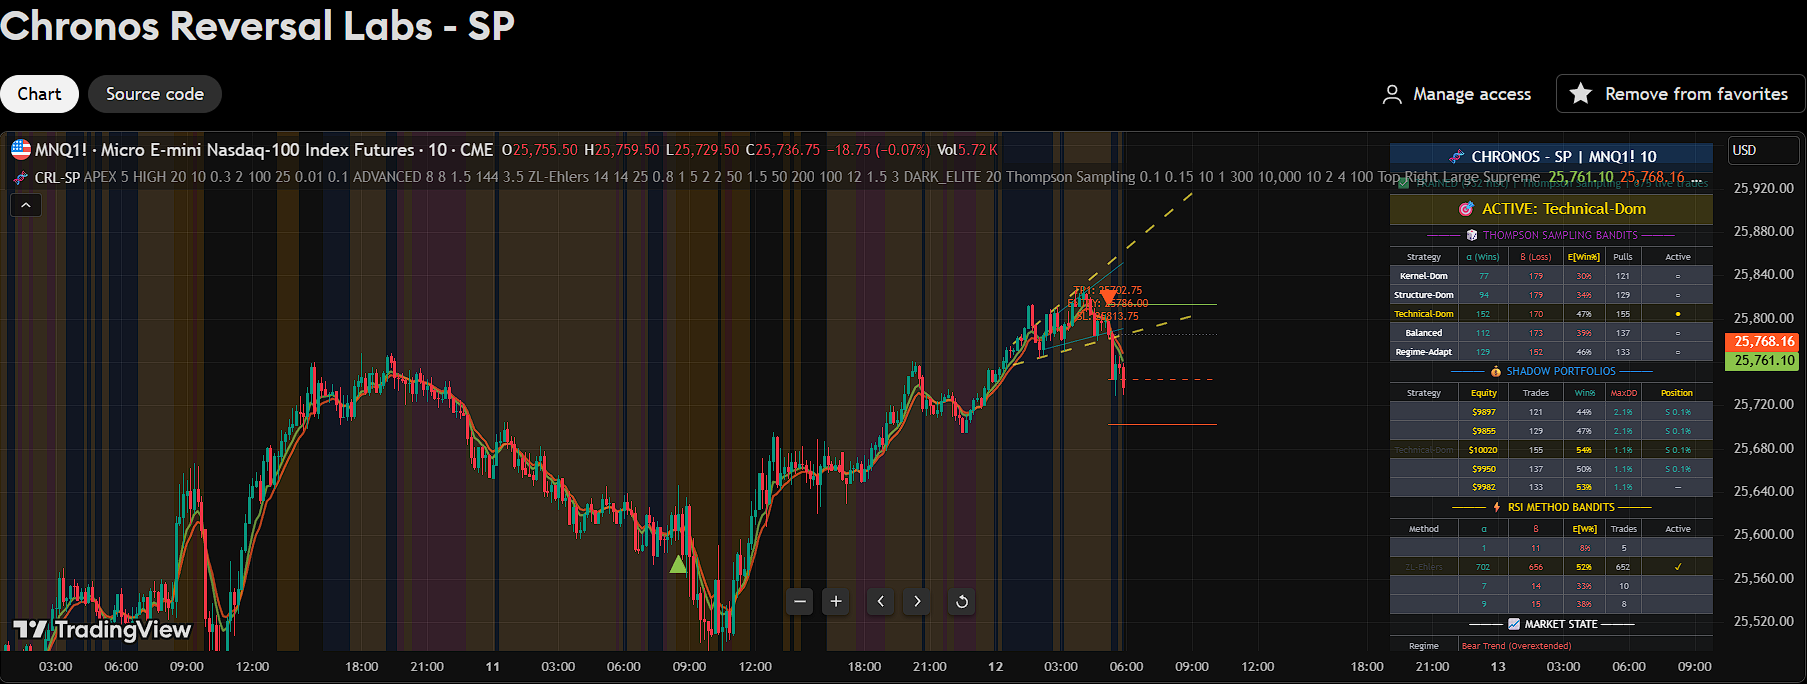
Task: Switch to the Source code tab
Action: click(155, 94)
